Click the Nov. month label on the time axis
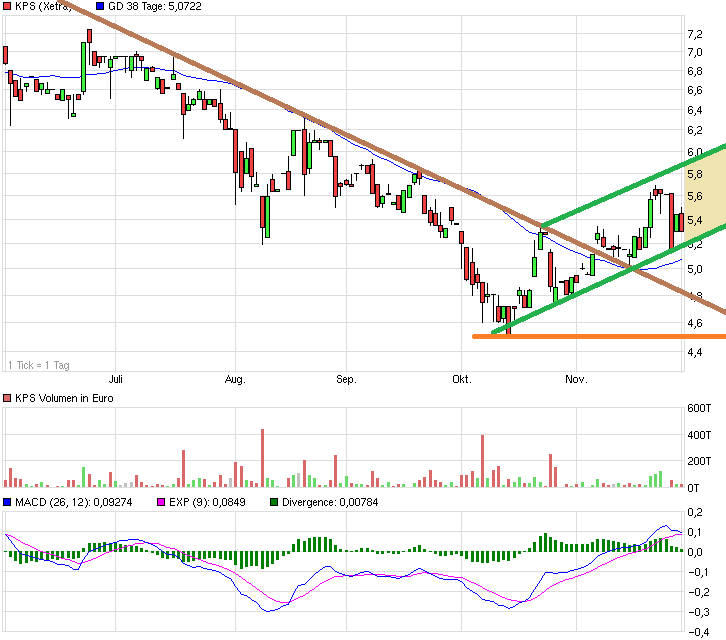The width and height of the screenshot is (726, 640). coord(575,380)
